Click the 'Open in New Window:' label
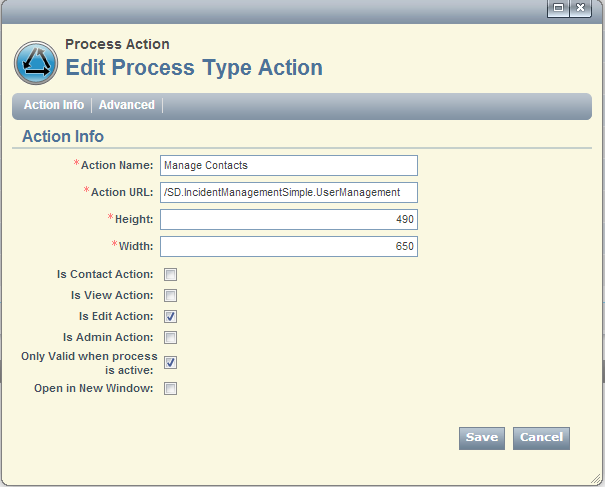The image size is (605, 487). coord(93,388)
